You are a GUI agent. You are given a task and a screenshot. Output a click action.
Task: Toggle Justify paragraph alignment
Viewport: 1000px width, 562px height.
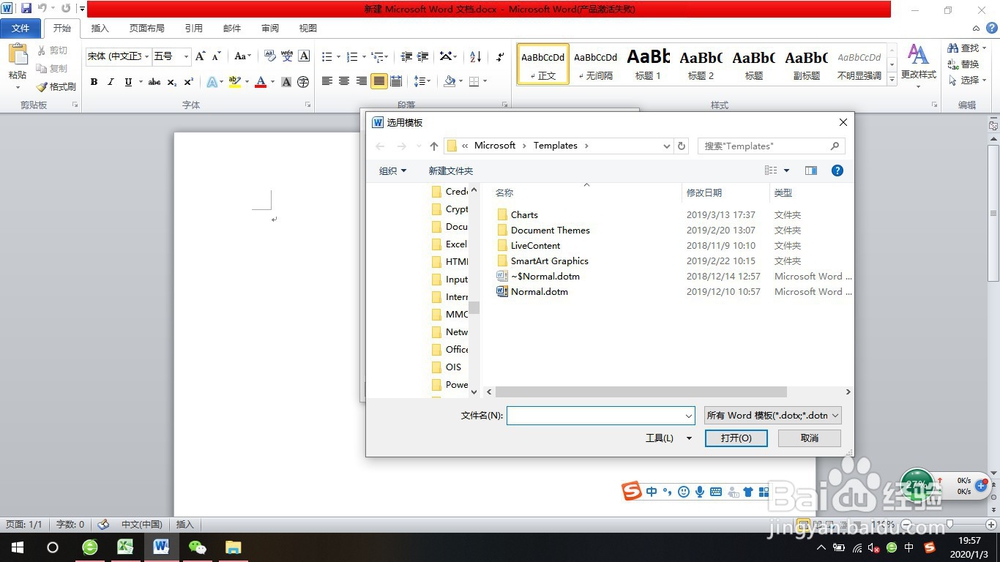coord(379,81)
